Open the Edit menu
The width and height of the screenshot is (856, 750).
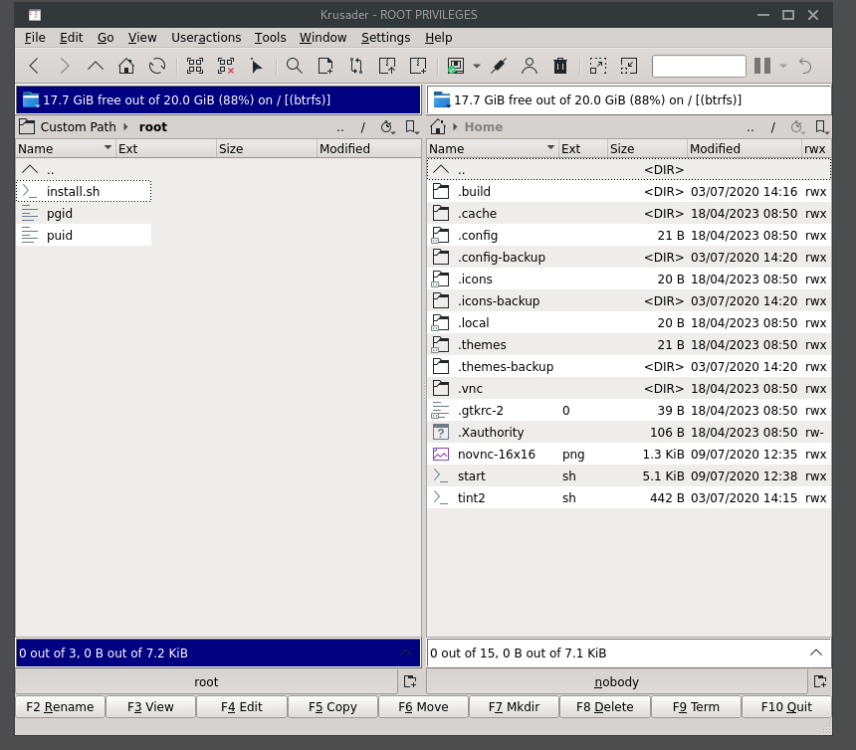[x=71, y=38]
